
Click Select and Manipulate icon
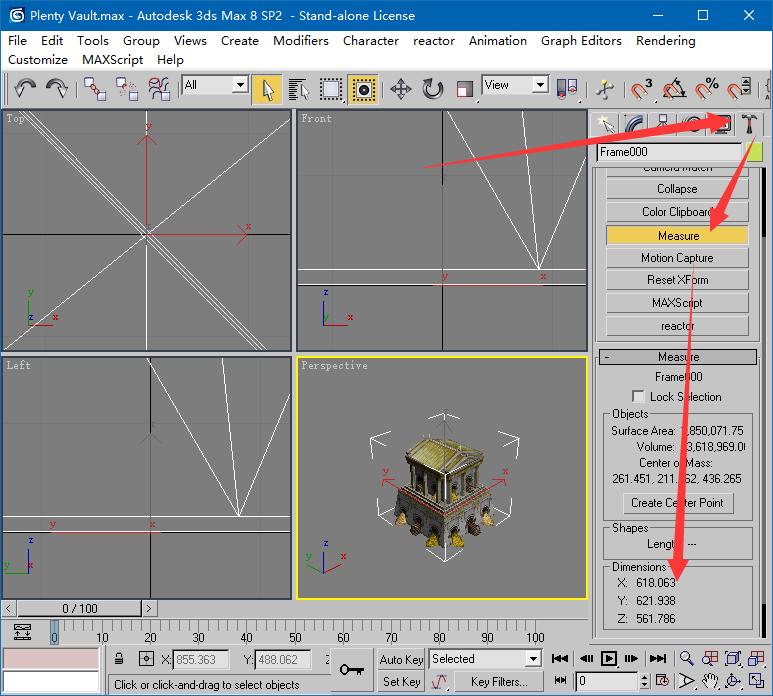coord(605,89)
